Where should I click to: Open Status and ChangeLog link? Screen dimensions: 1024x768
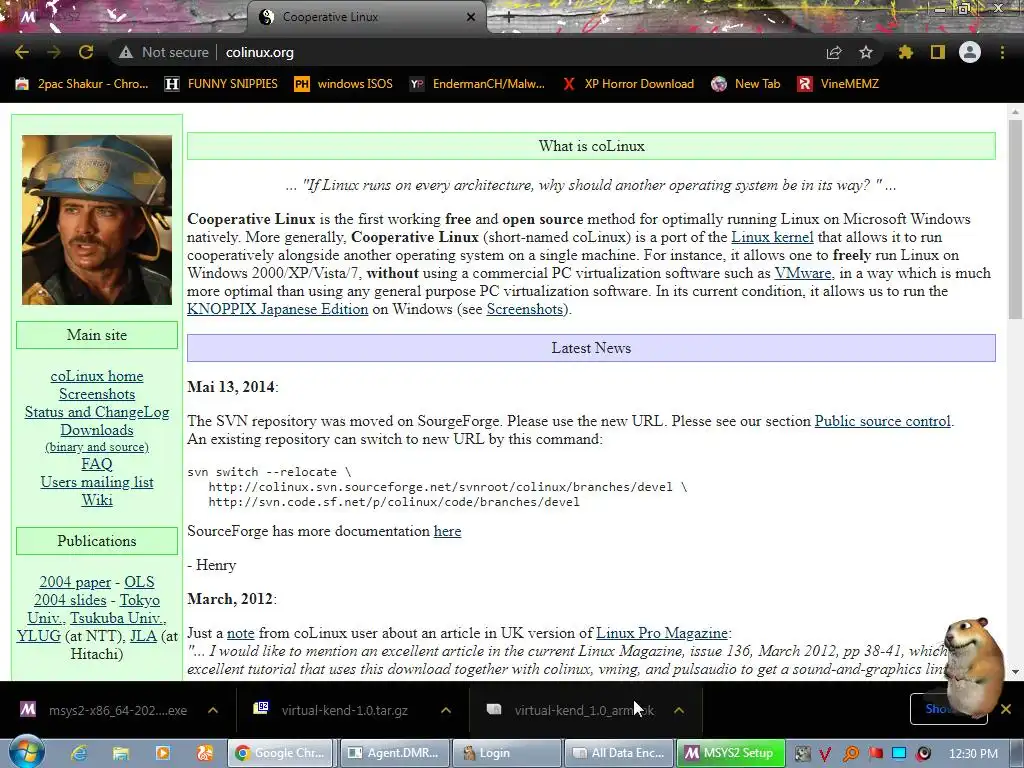[97, 412]
